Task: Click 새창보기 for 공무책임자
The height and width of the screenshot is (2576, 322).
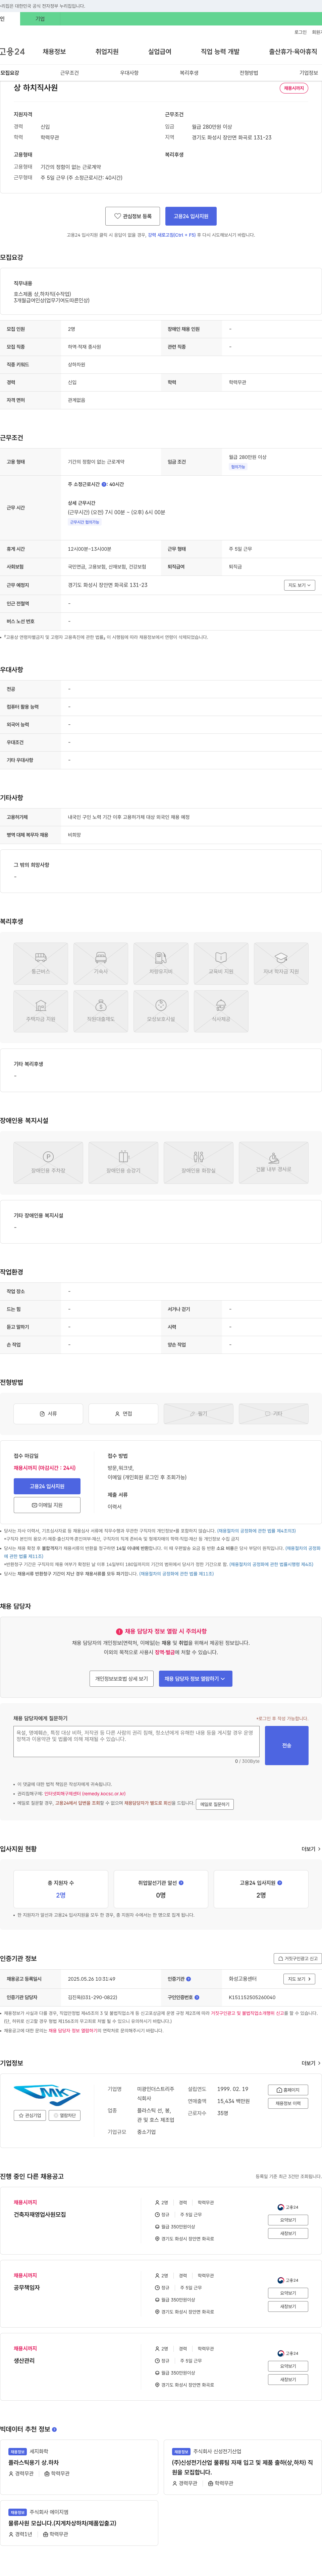Action: tap(288, 2306)
